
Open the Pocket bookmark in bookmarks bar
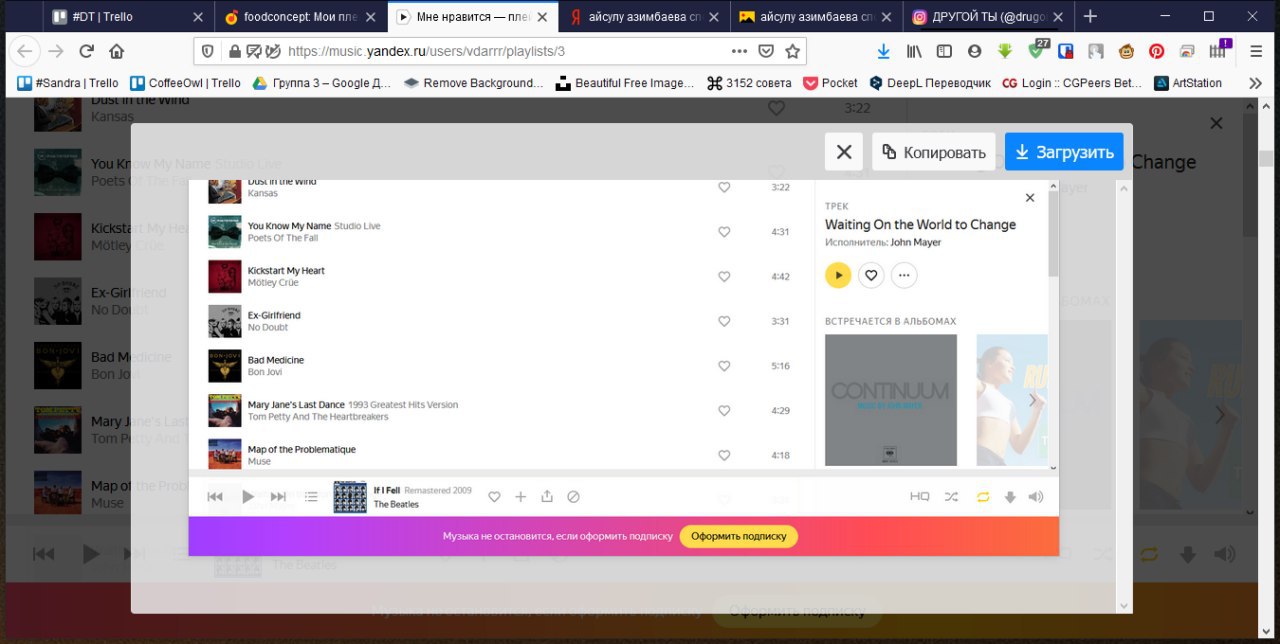point(830,83)
